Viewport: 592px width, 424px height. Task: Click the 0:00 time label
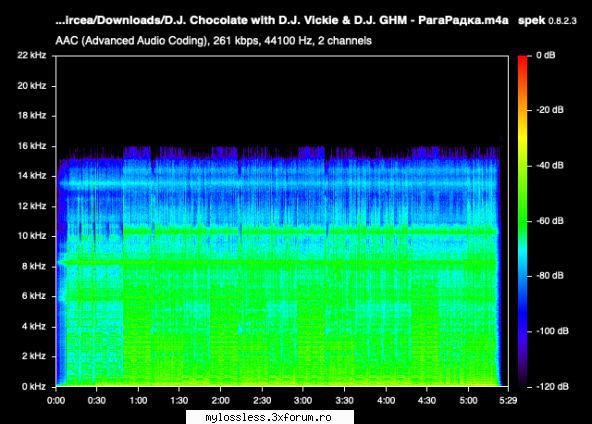56,401
